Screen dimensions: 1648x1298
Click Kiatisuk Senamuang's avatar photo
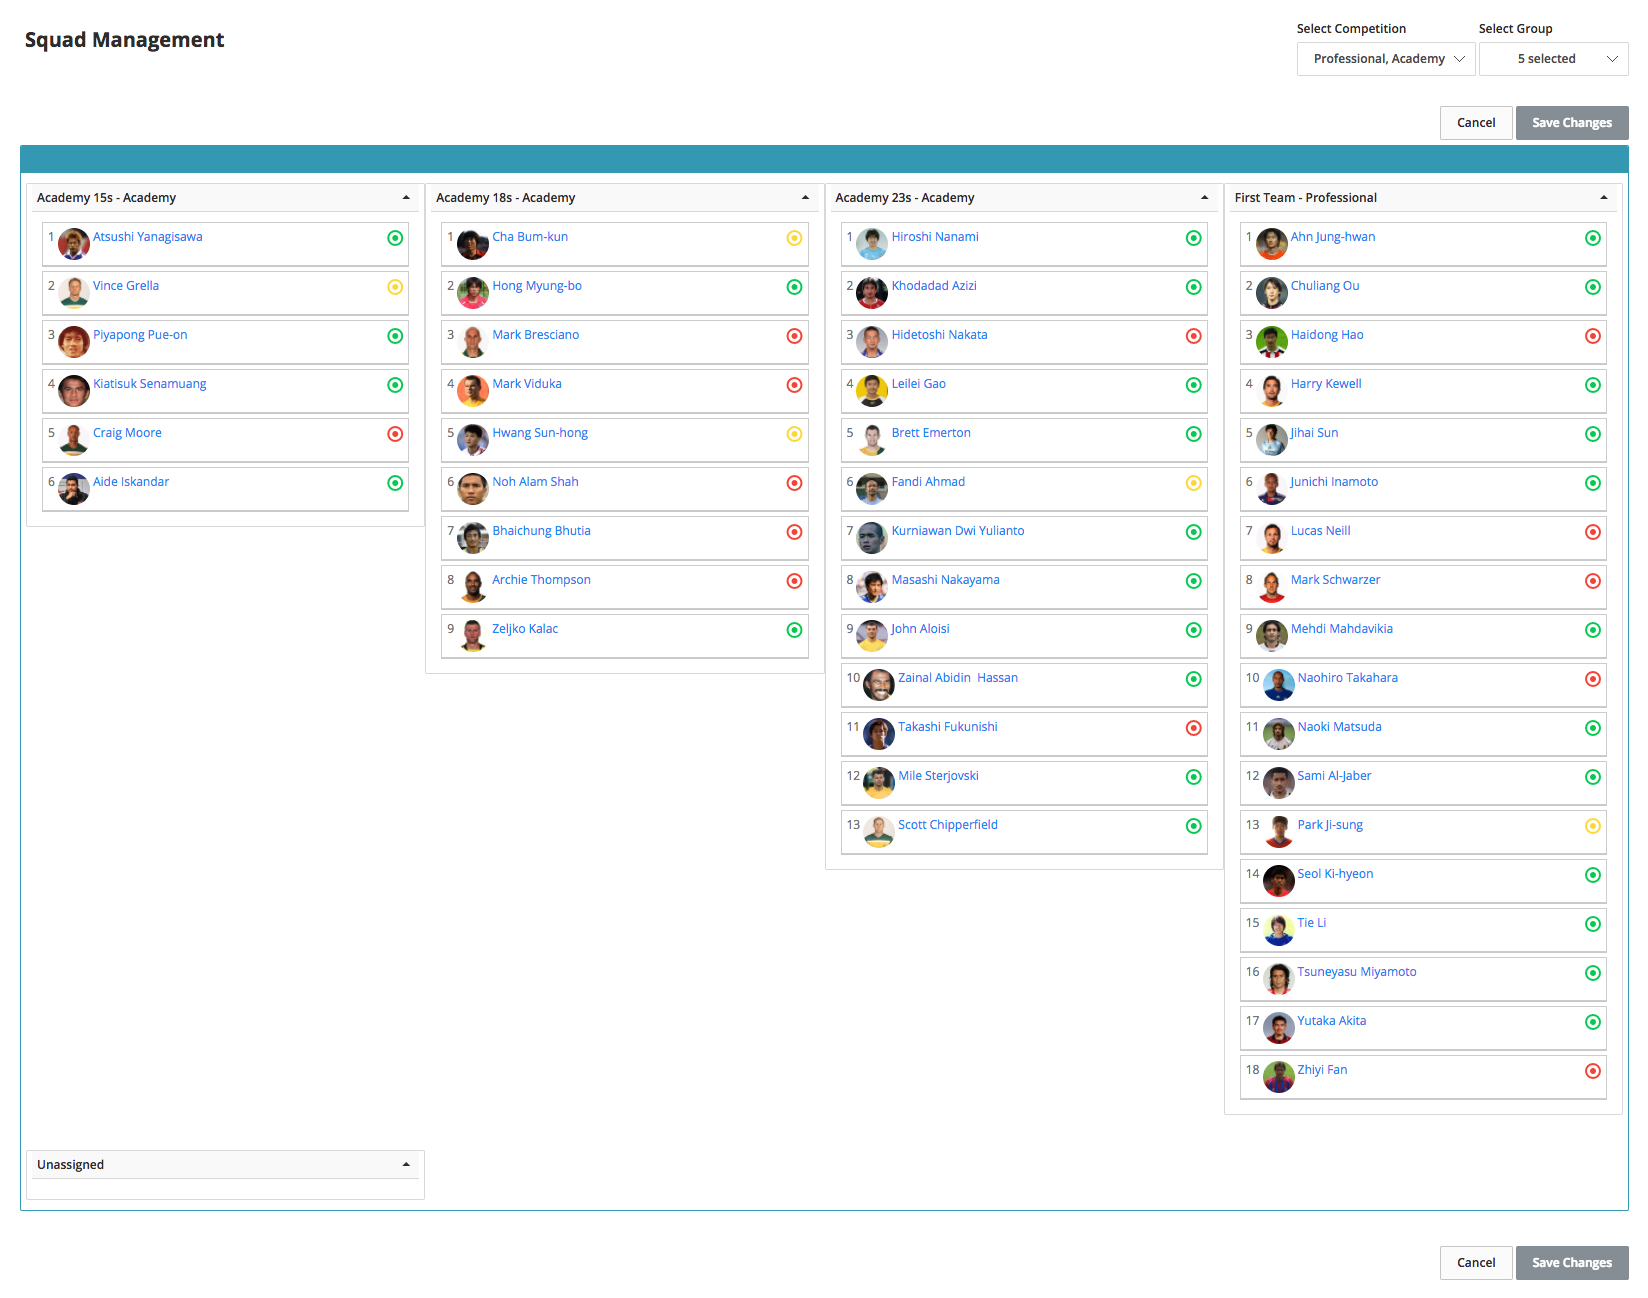[x=74, y=391]
